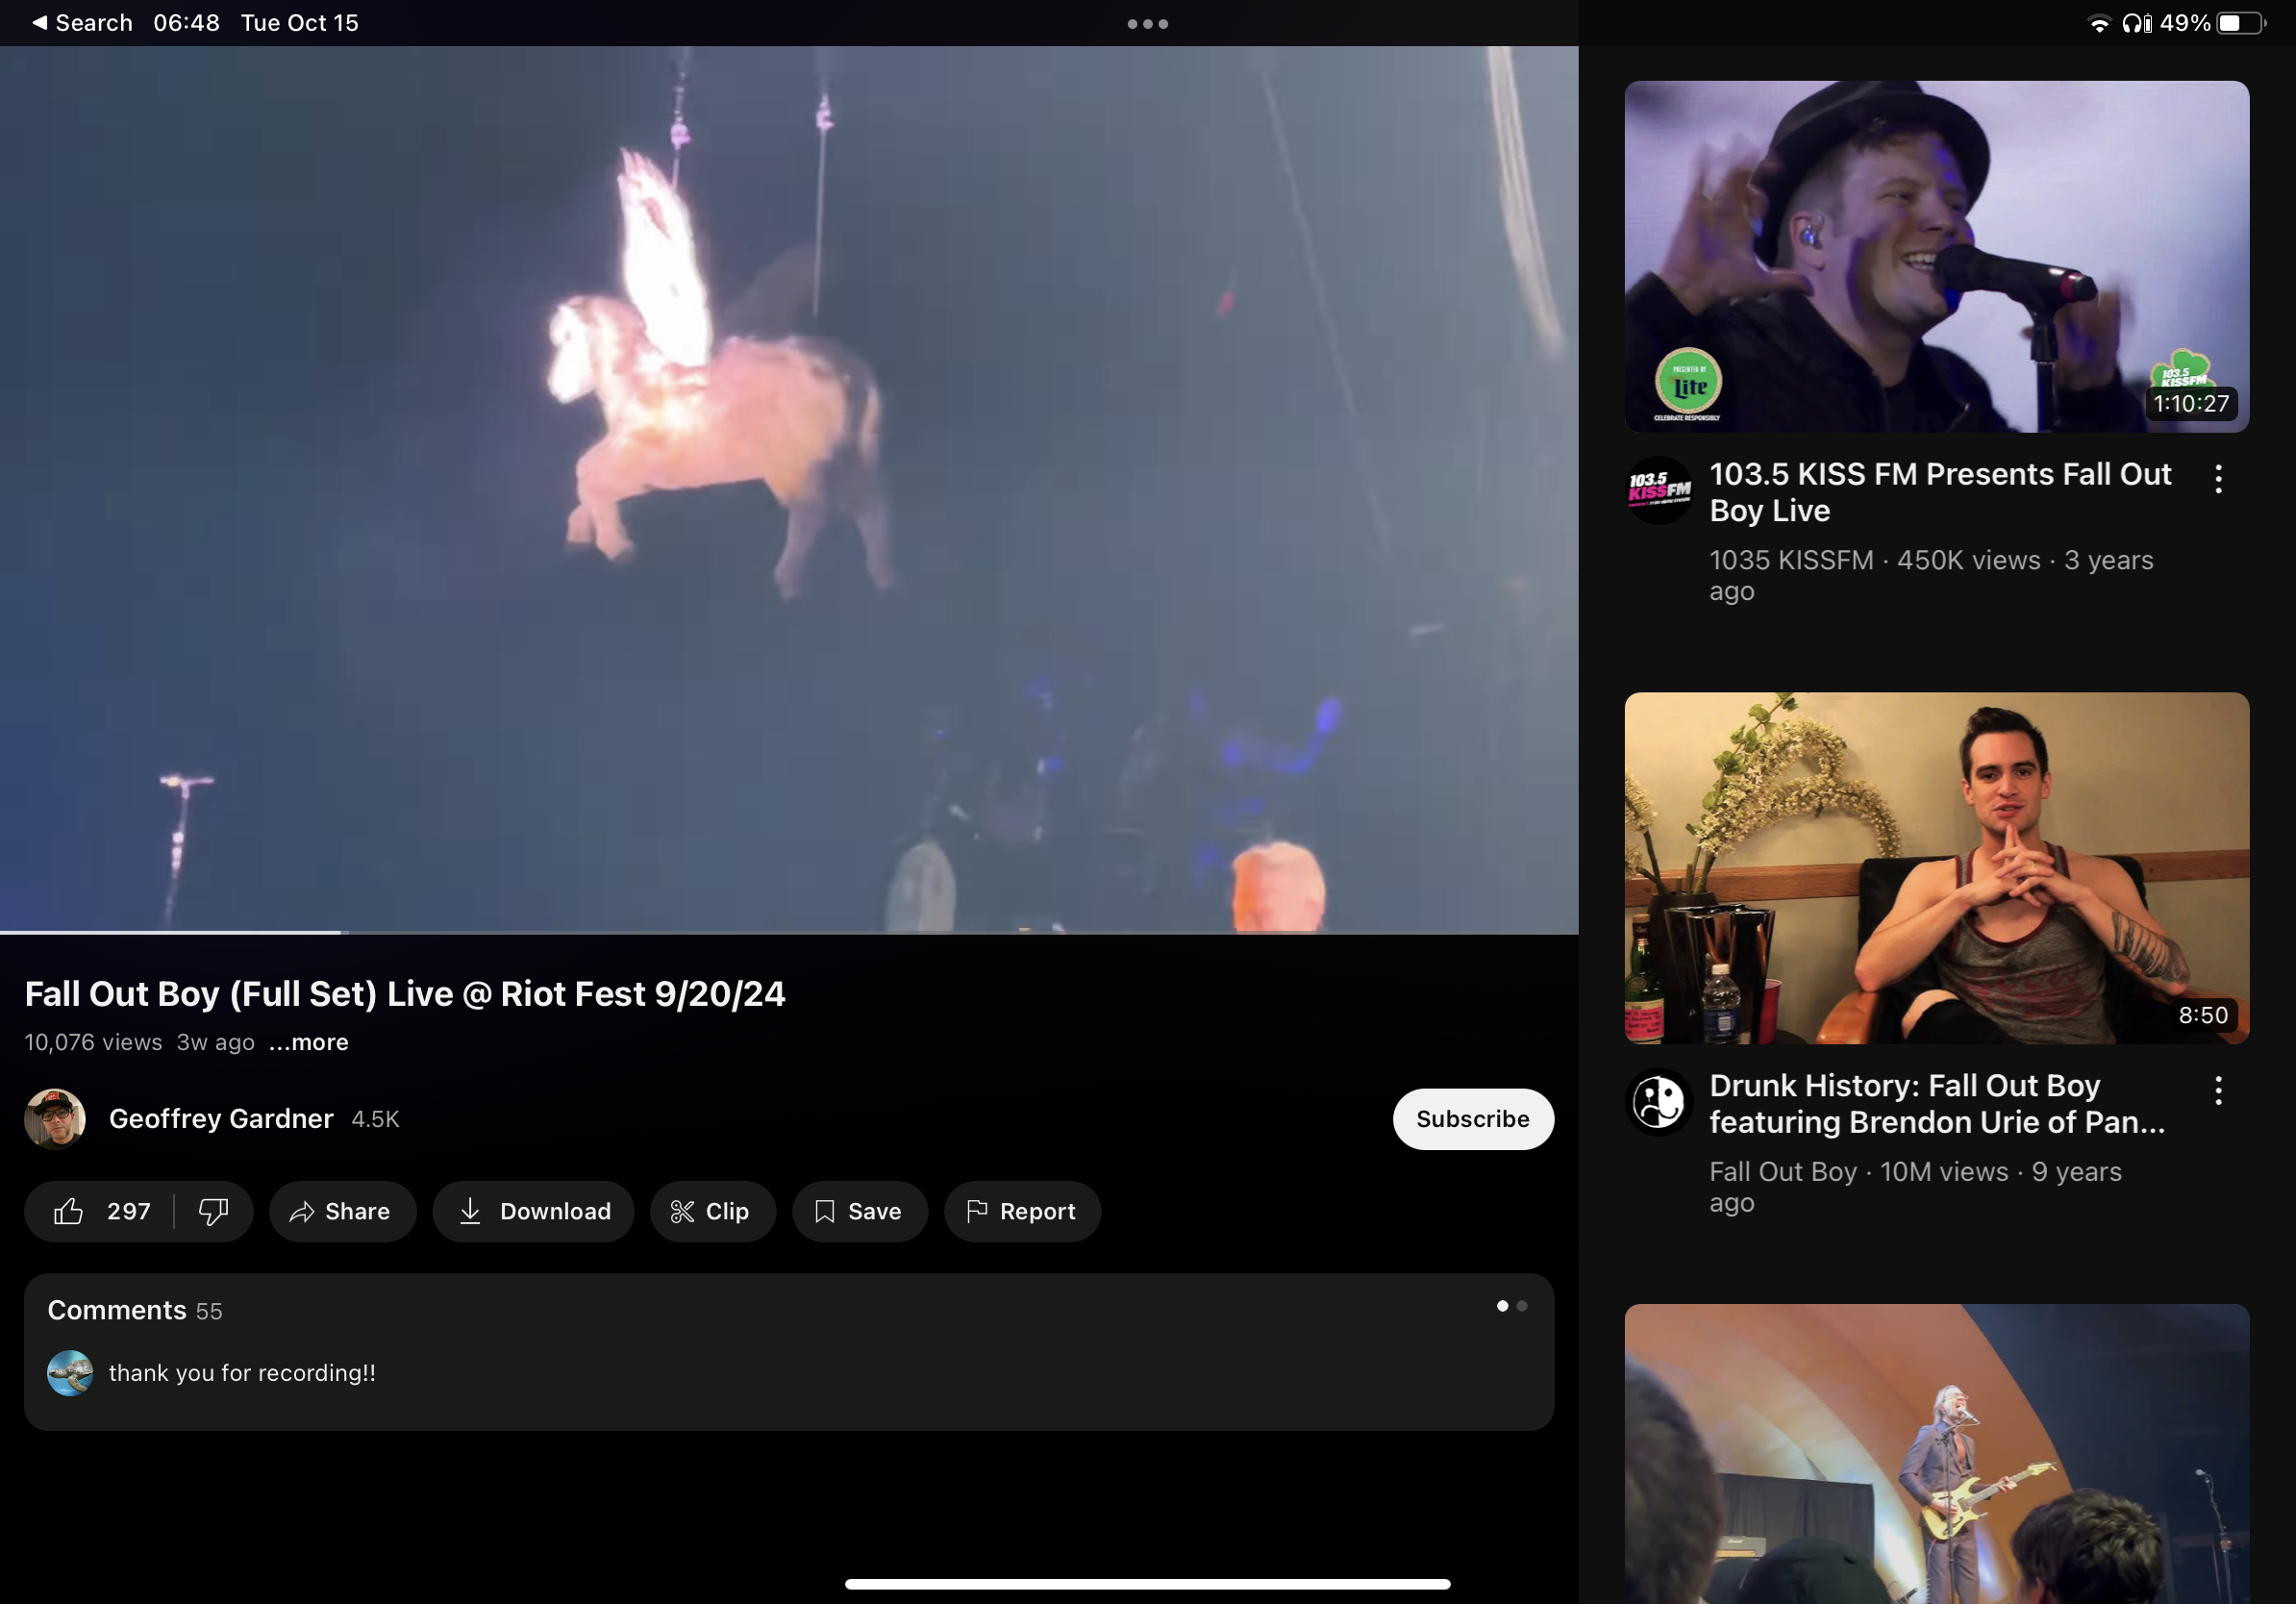Open title '103.5 KISS FM Presents Fall Out Boy Live'
The width and height of the screenshot is (2296, 1604).
coord(1939,492)
